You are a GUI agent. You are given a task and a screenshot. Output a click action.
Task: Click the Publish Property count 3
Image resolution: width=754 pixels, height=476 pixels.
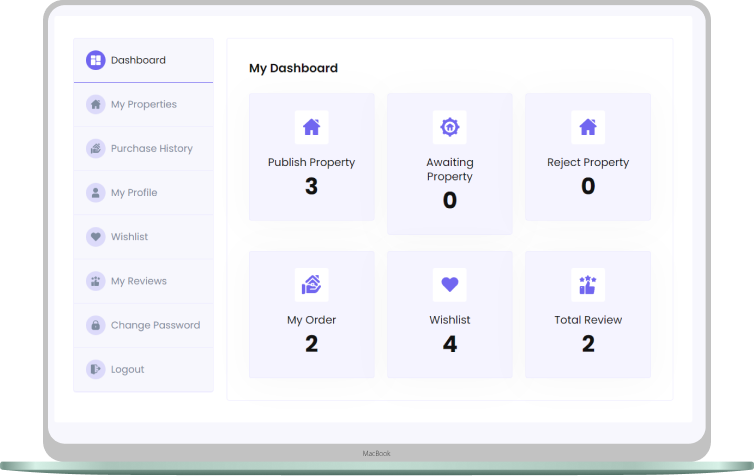[x=312, y=186]
